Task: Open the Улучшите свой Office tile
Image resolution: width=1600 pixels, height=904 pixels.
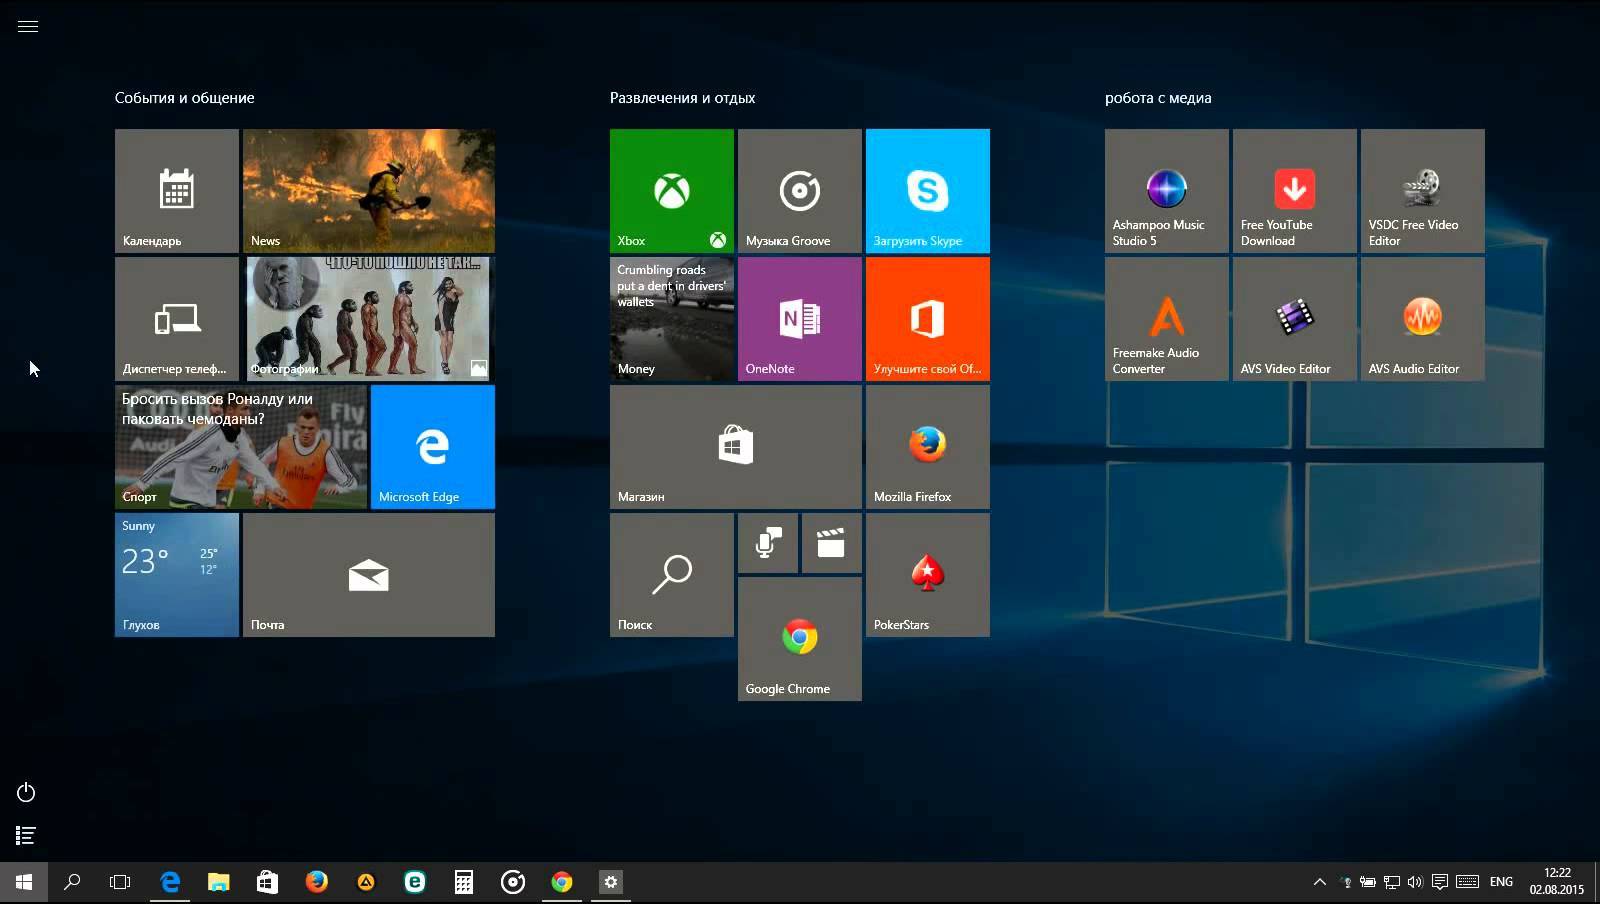Action: click(x=928, y=318)
